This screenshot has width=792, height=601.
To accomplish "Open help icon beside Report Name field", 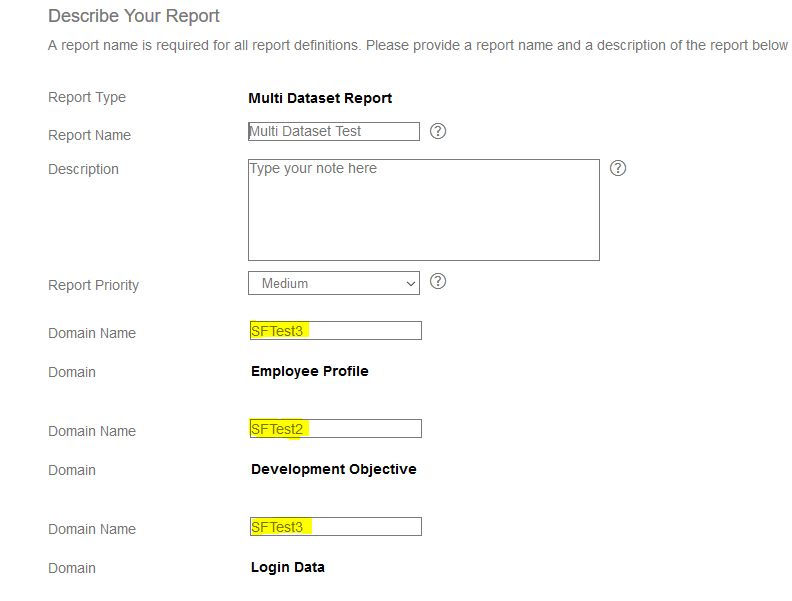I will tap(438, 131).
